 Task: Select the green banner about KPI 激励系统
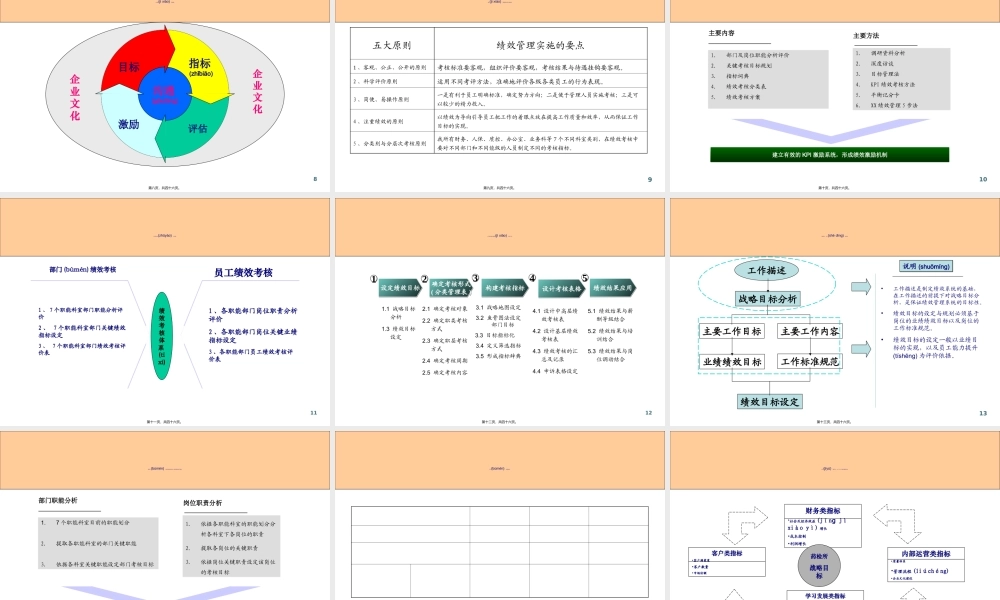tap(830, 152)
